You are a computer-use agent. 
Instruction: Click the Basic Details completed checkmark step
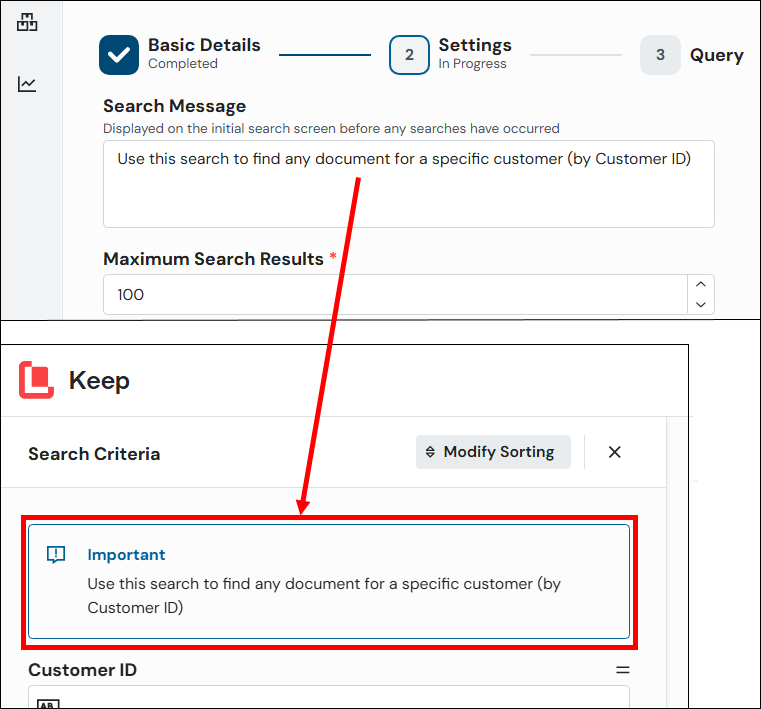click(119, 55)
